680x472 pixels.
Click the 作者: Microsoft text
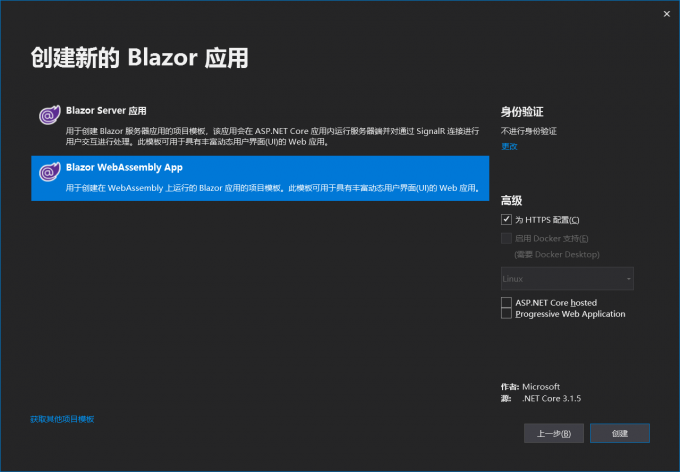coord(530,387)
